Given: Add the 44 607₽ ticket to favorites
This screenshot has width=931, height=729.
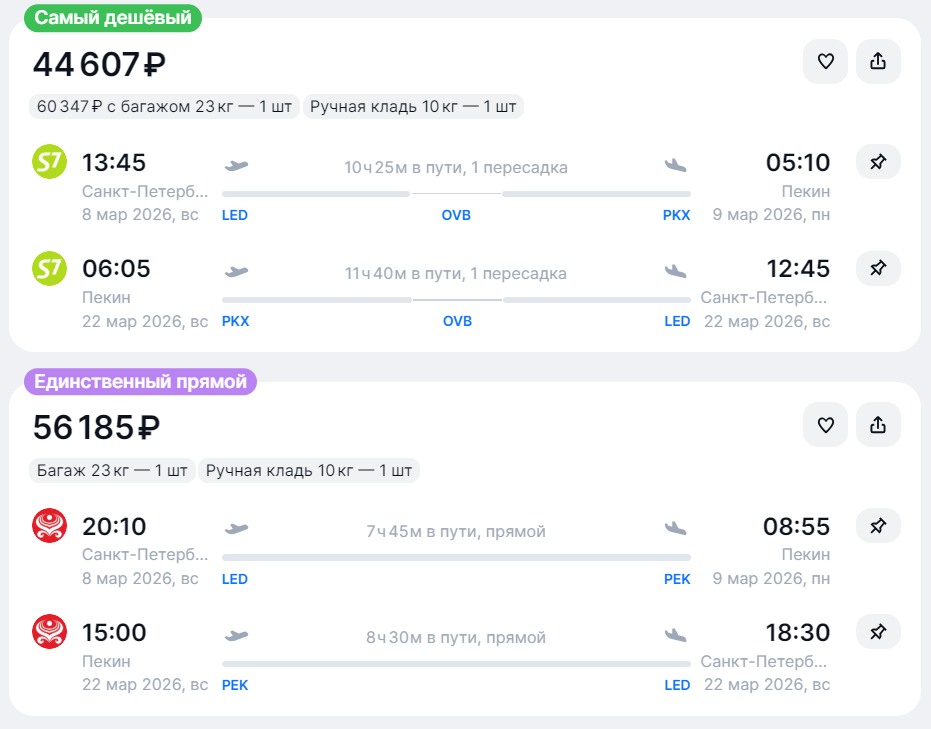Looking at the screenshot, I should pyautogui.click(x=825, y=61).
